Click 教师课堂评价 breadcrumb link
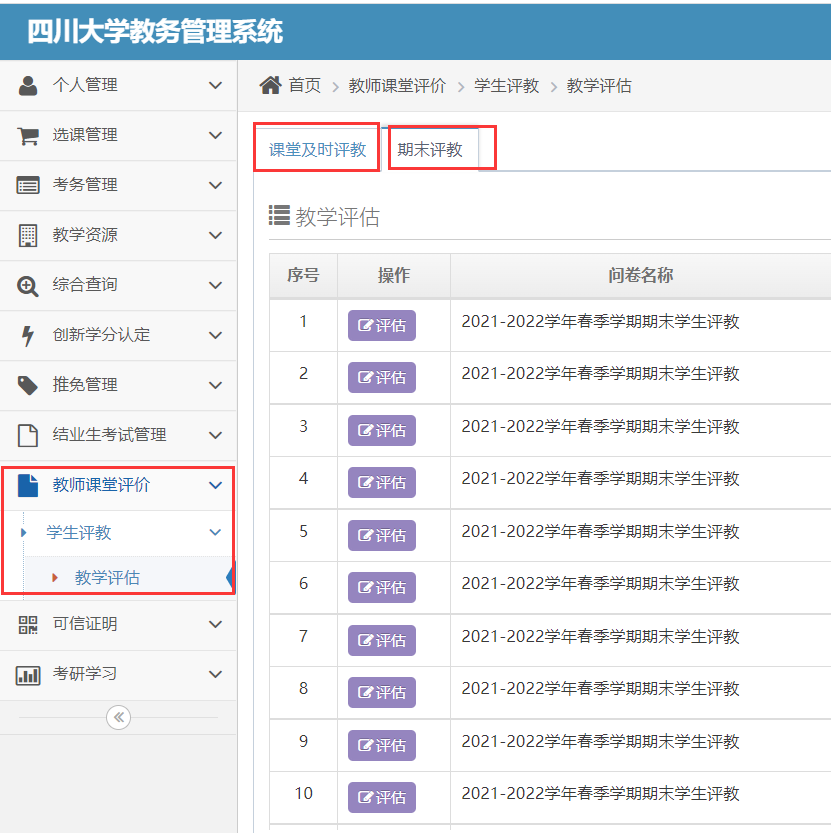Screen dimensions: 831x833 pos(397,86)
